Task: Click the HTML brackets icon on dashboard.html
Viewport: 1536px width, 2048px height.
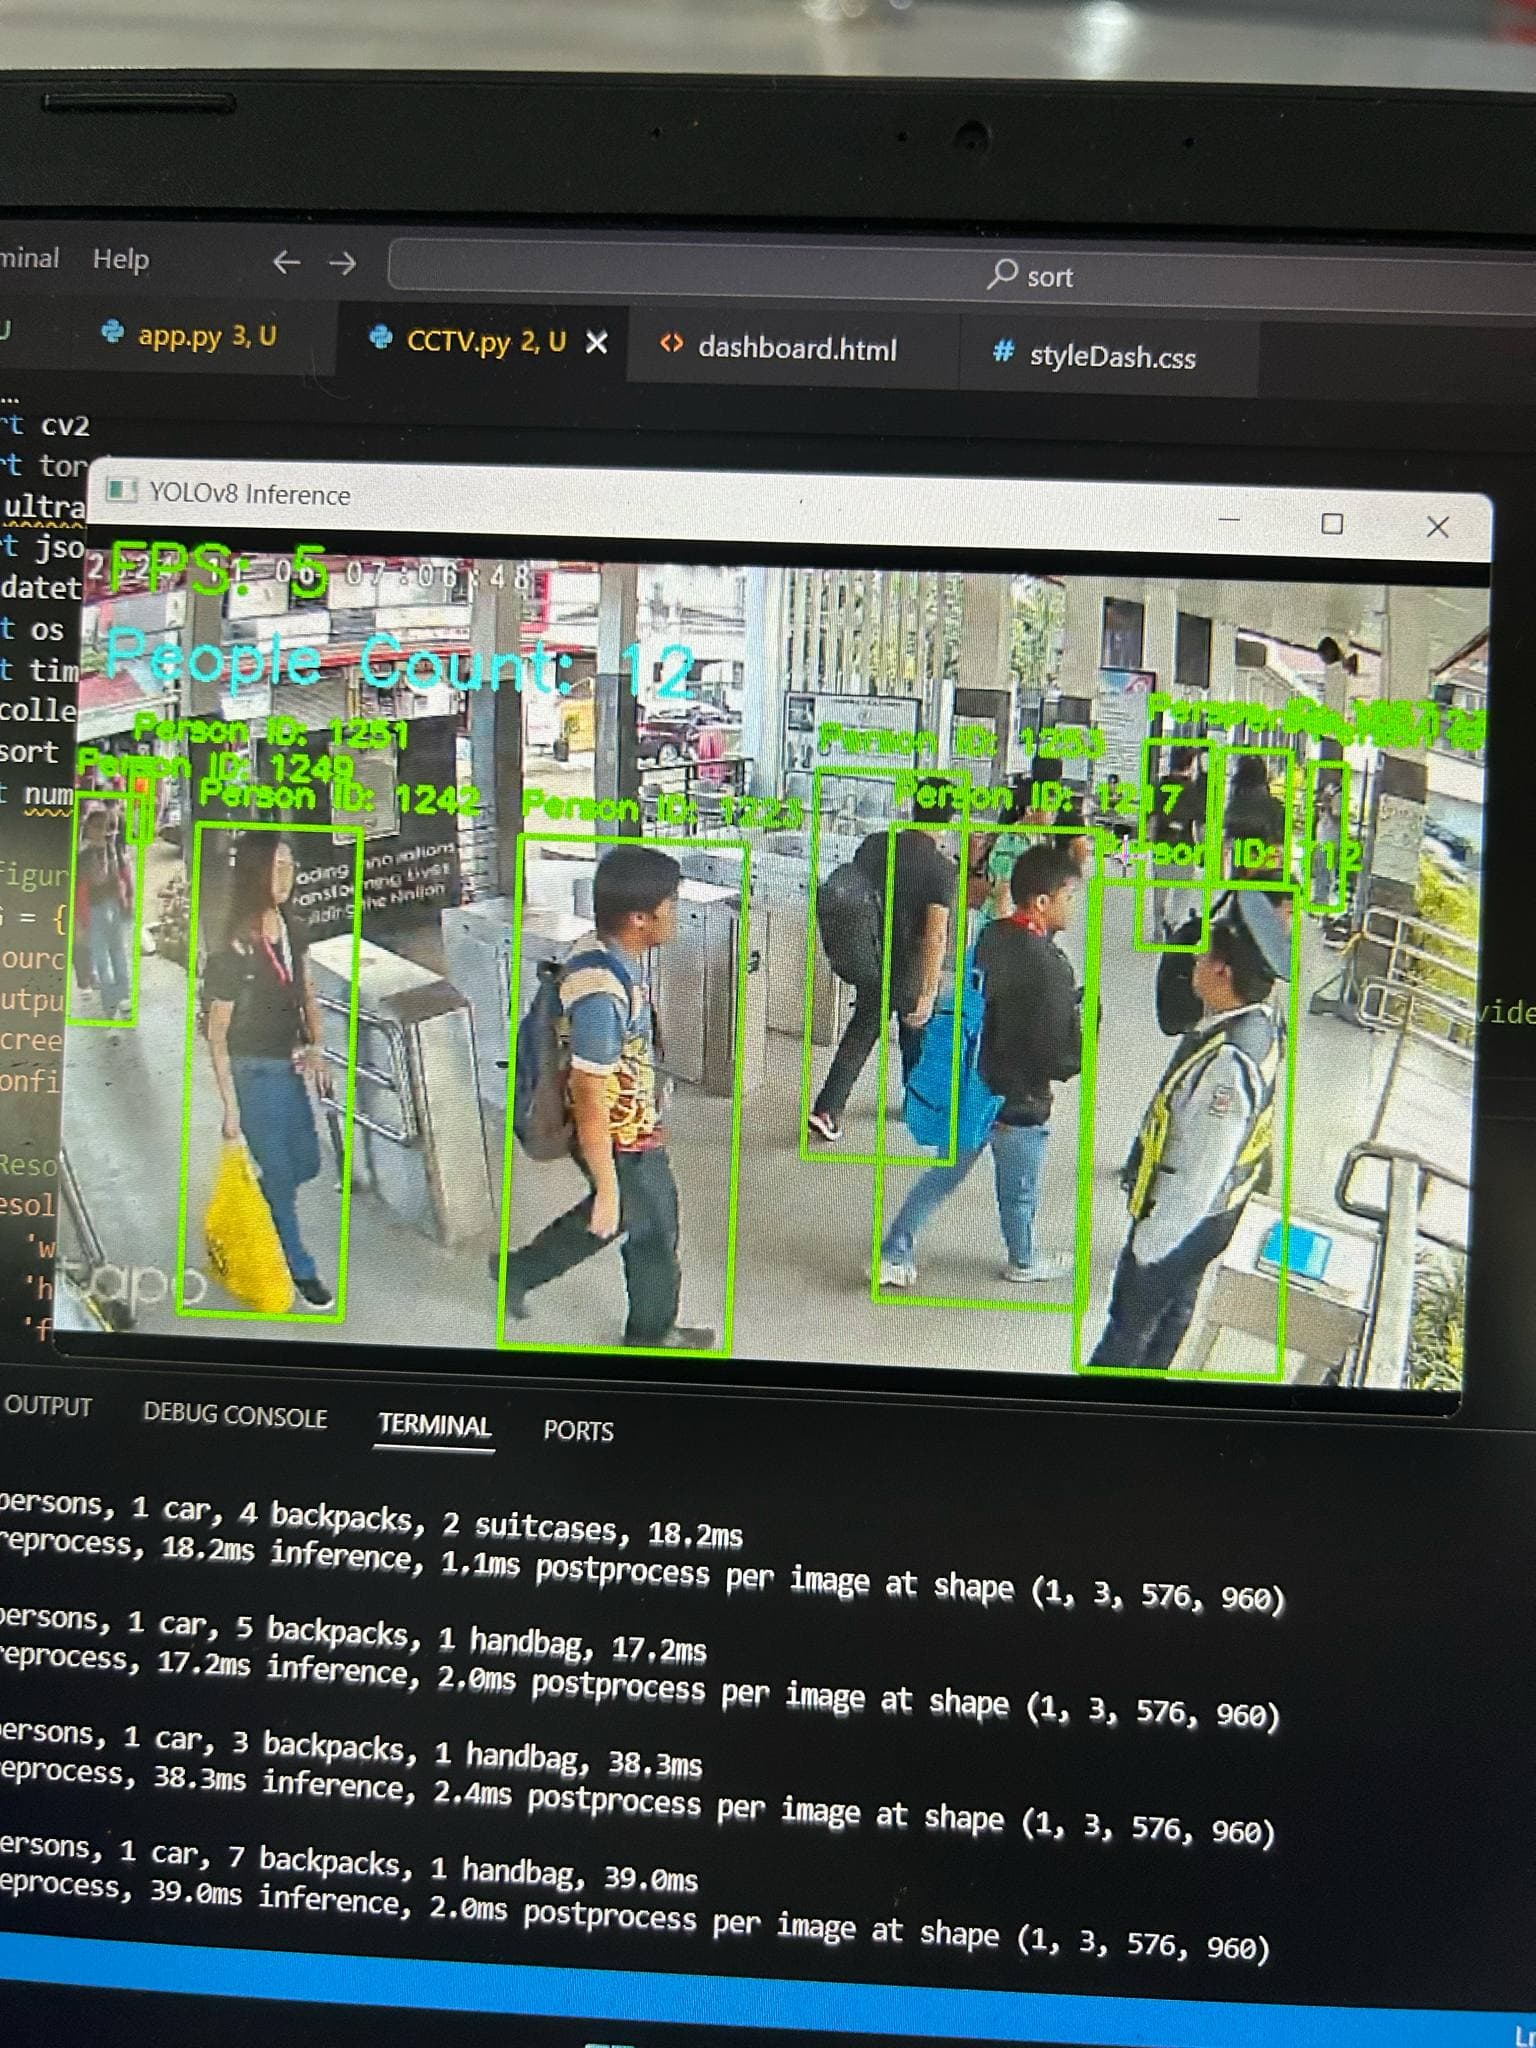Action: point(671,344)
